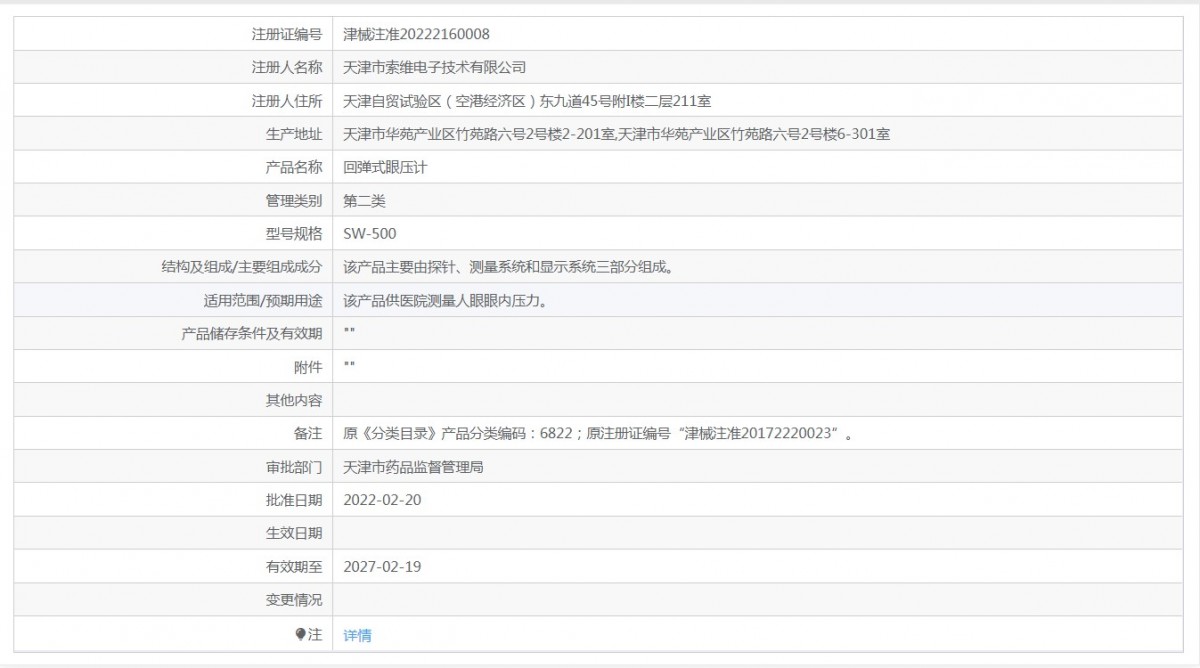Screen dimensions: 1200x668
Task: Select expiry date 2027-02-19
Action: (x=382, y=567)
